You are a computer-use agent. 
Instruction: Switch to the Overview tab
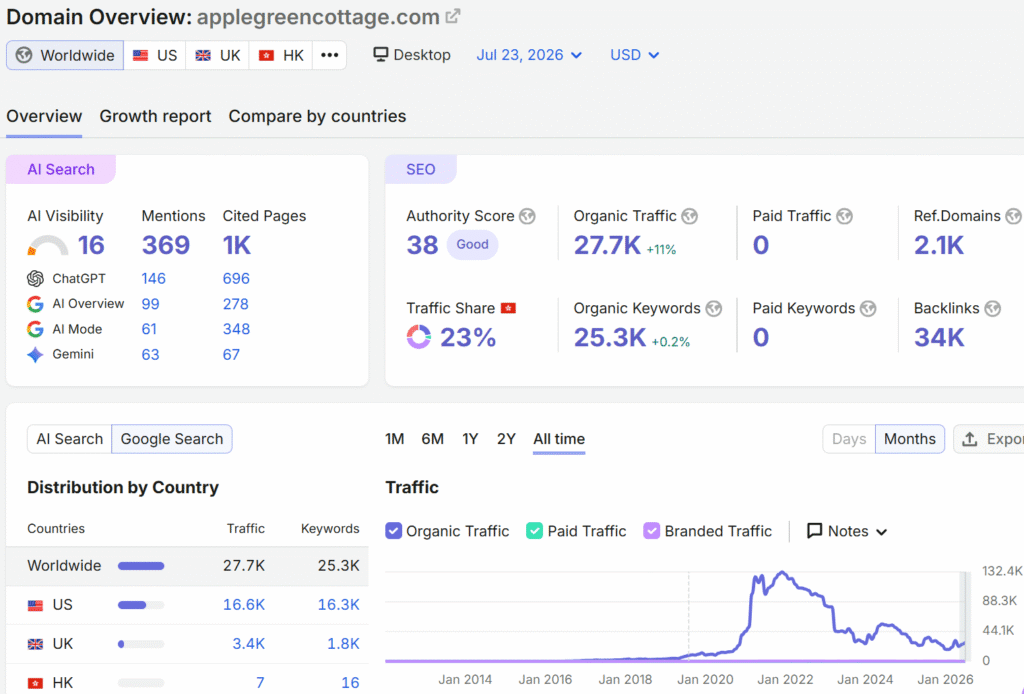point(44,116)
